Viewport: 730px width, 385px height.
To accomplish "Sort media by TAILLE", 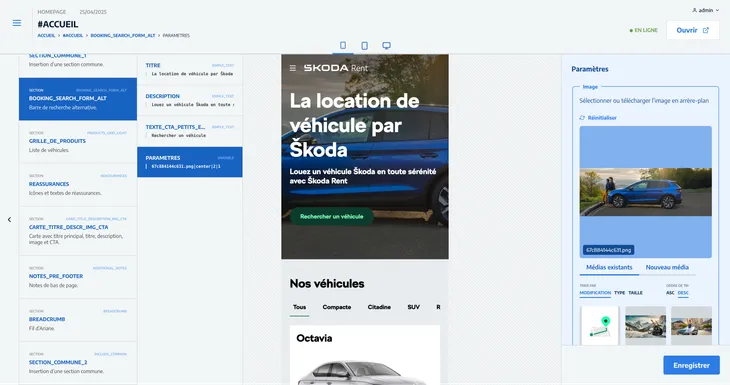I will pos(635,293).
